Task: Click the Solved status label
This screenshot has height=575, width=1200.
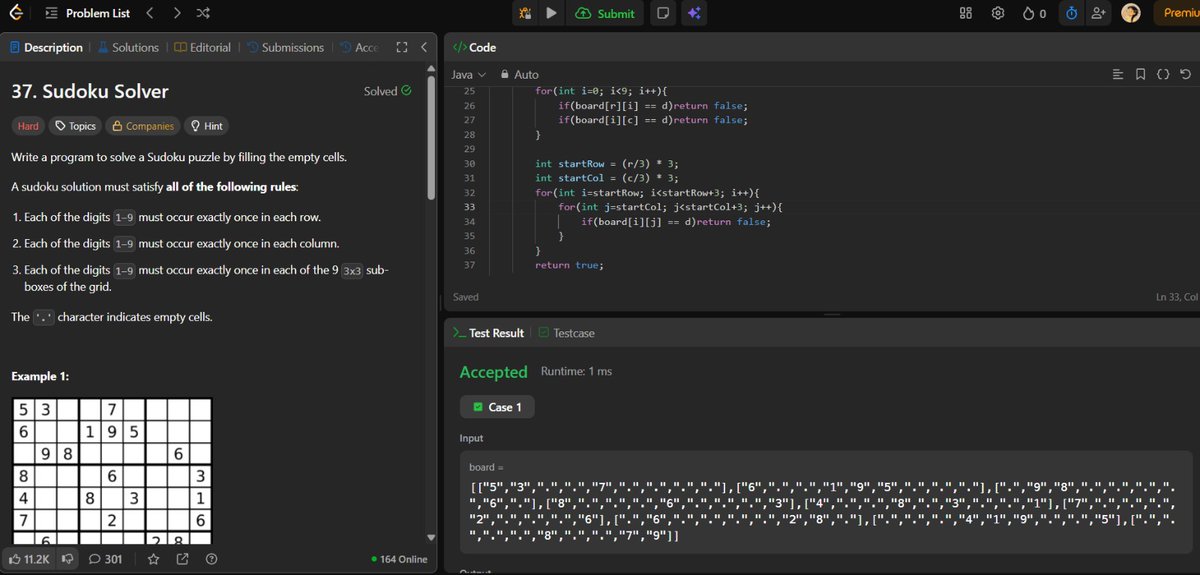Action: 387,91
